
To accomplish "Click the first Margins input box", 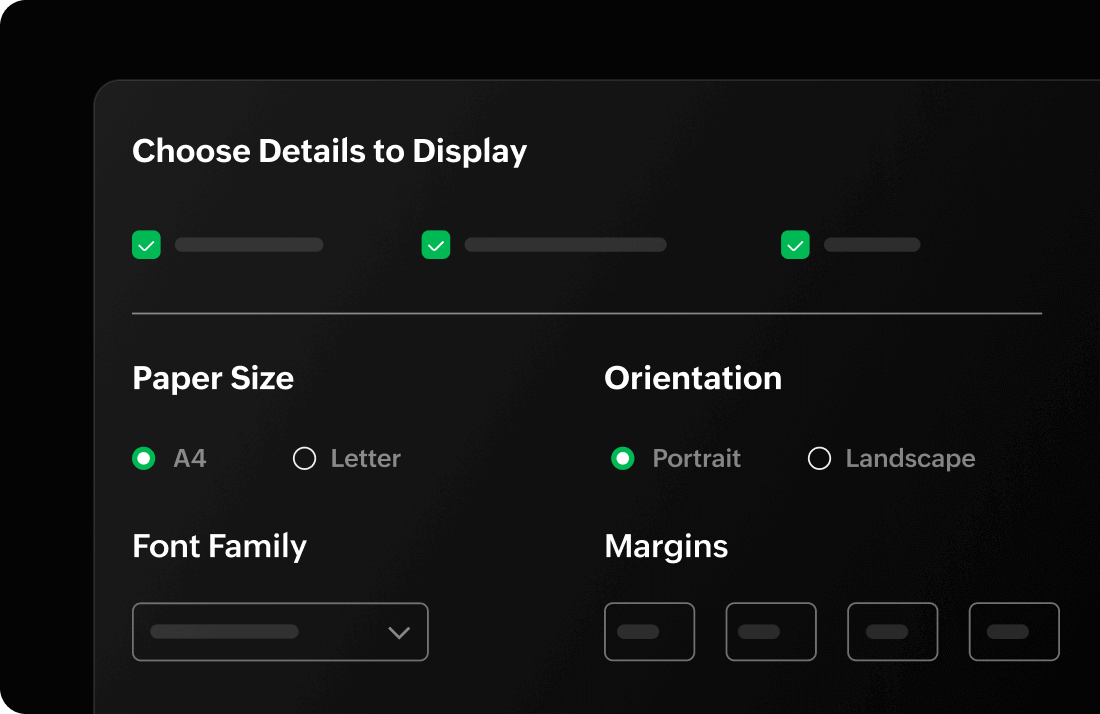I will tap(649, 632).
